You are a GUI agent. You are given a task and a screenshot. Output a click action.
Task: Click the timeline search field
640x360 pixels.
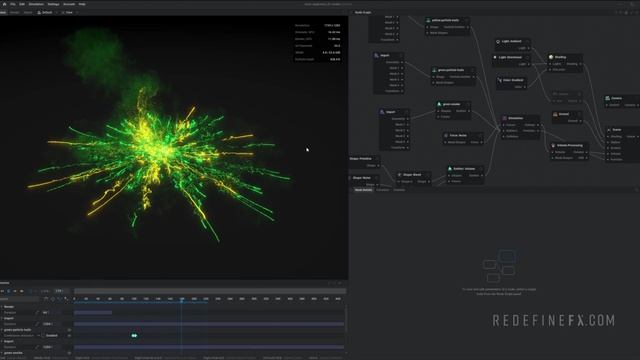tap(18, 299)
